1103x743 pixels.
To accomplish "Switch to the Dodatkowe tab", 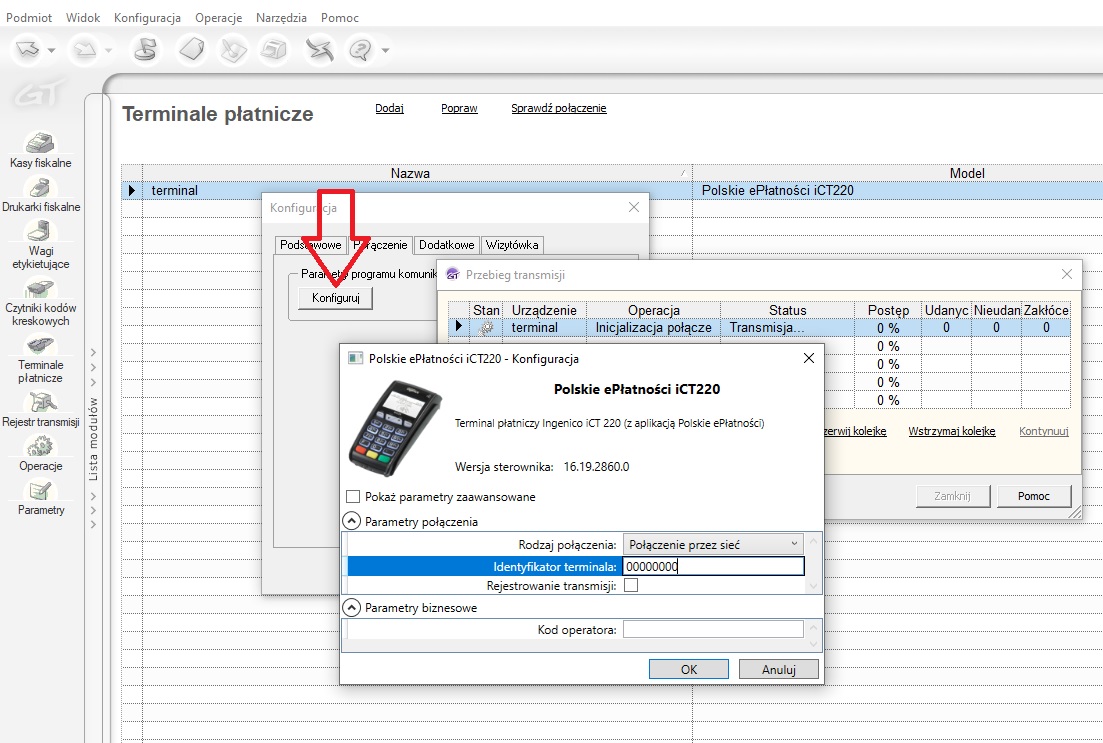I will 447,245.
